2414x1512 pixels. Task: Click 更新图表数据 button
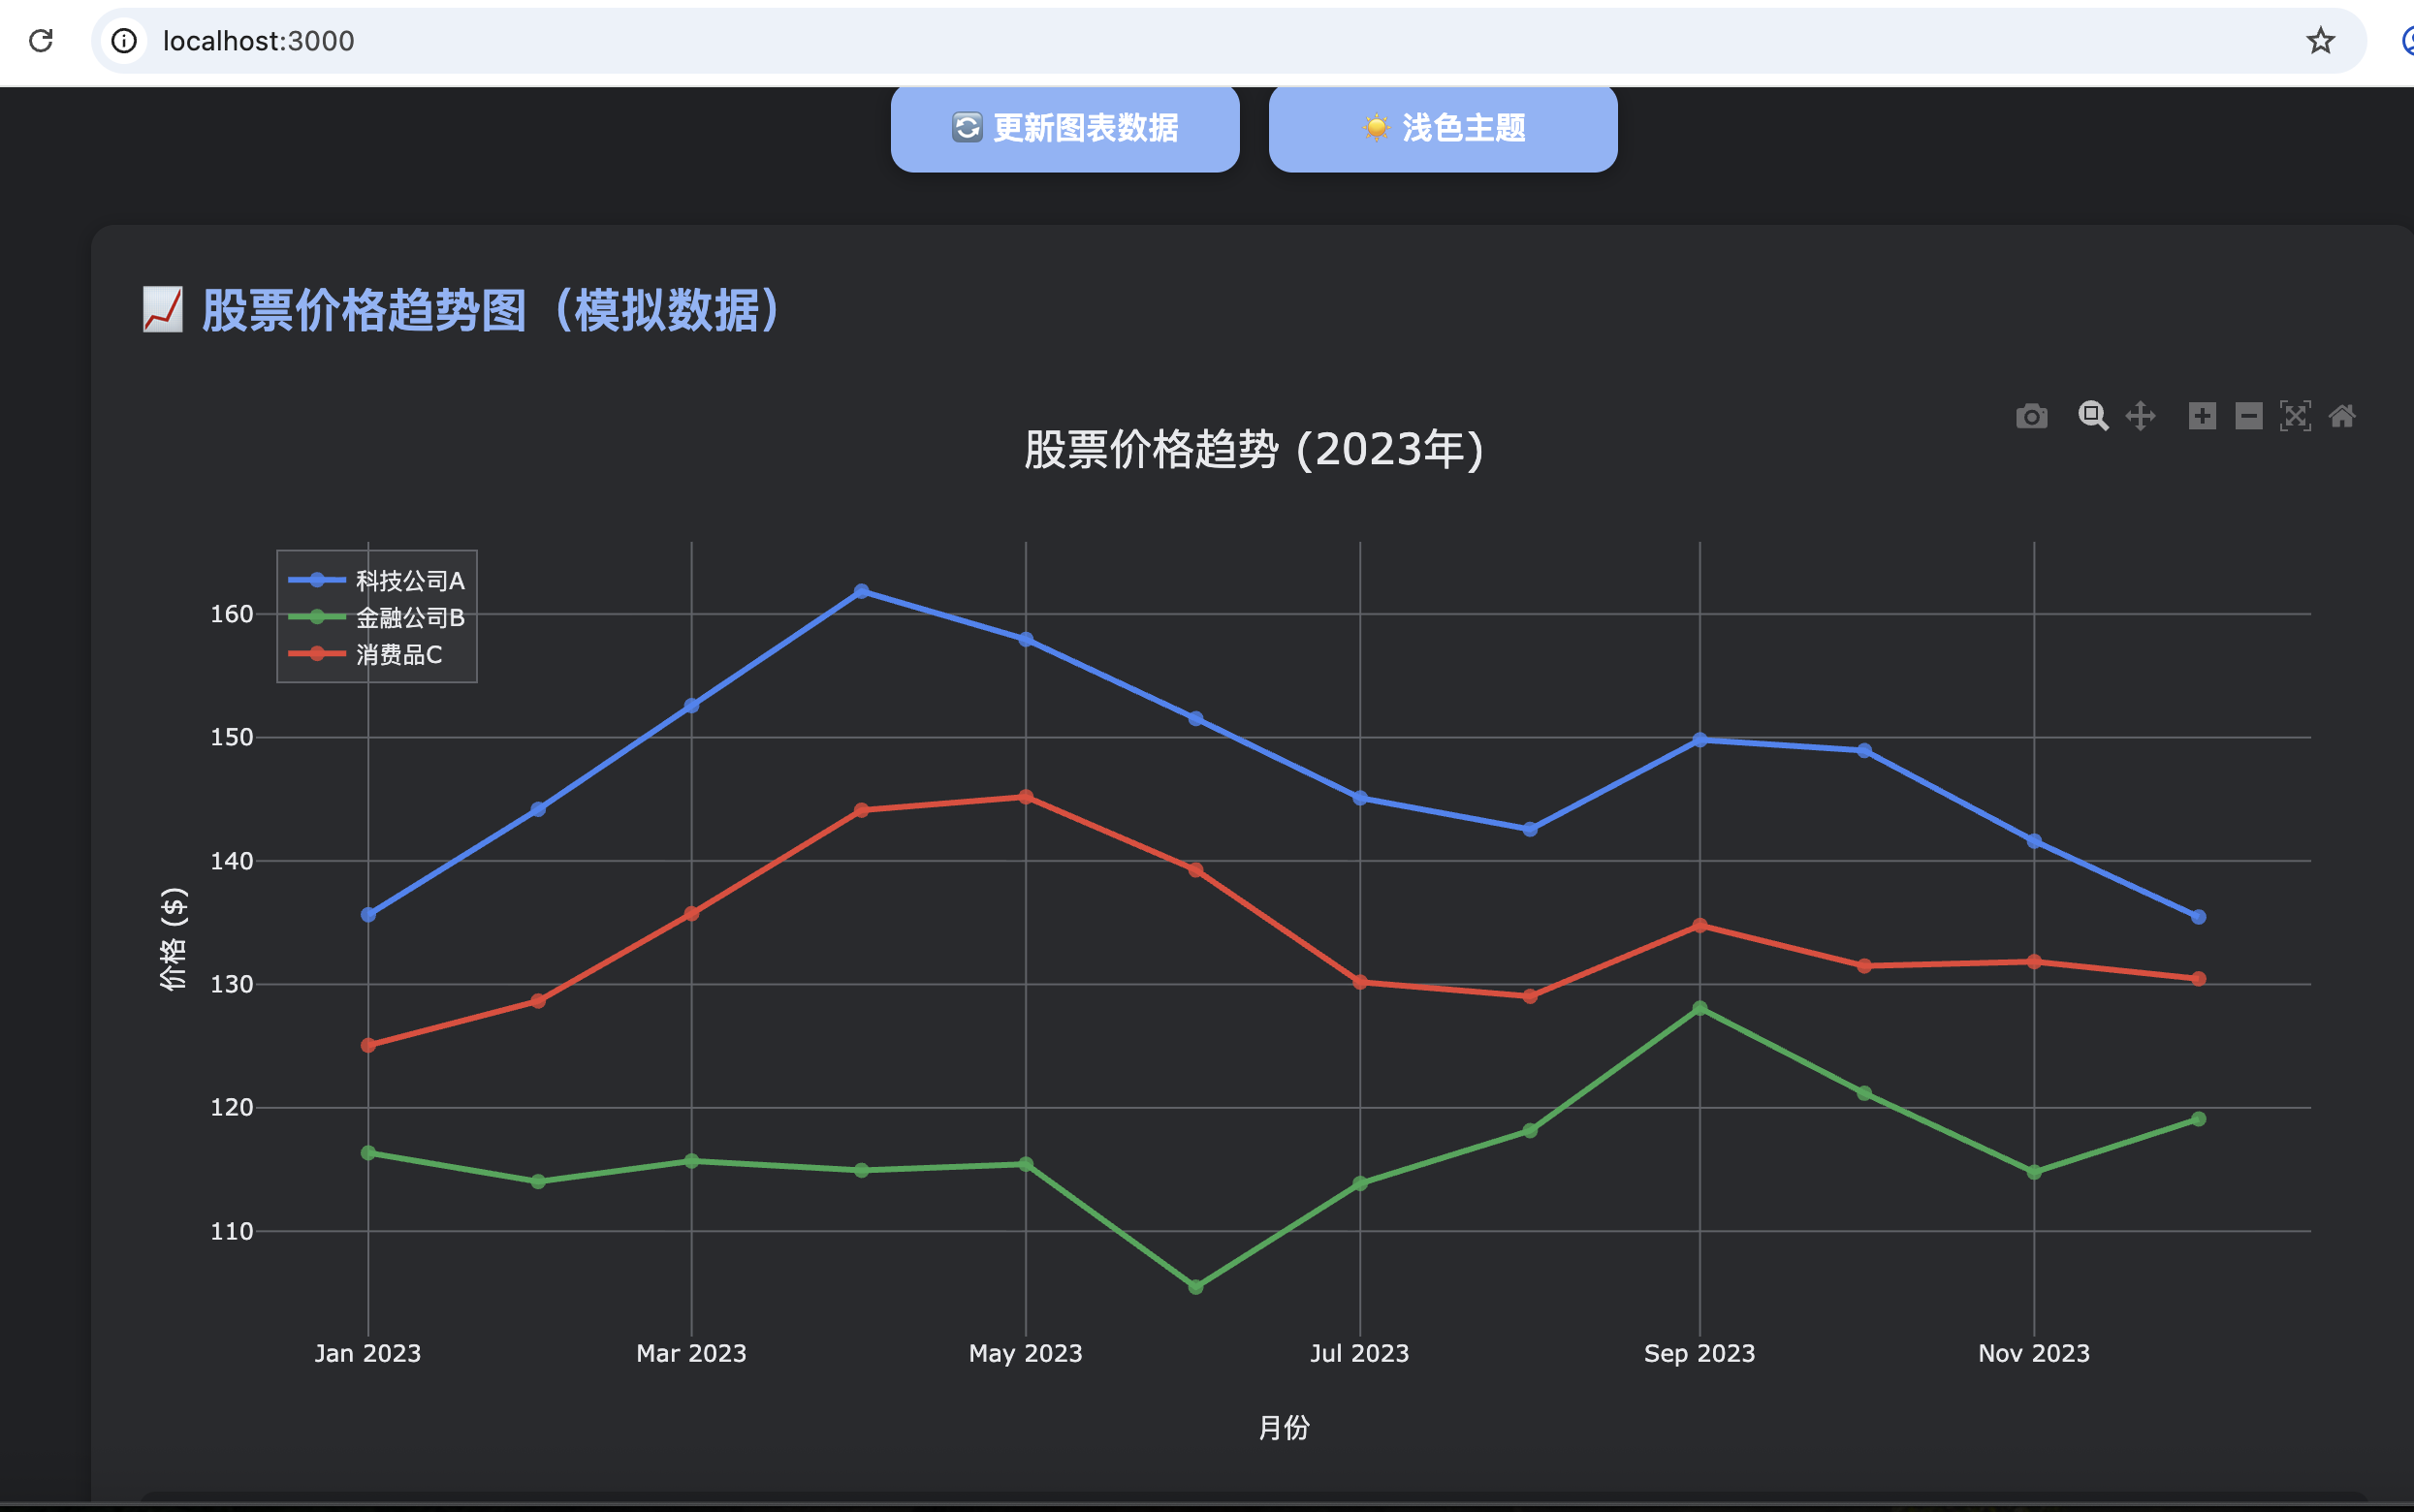[x=1064, y=128]
